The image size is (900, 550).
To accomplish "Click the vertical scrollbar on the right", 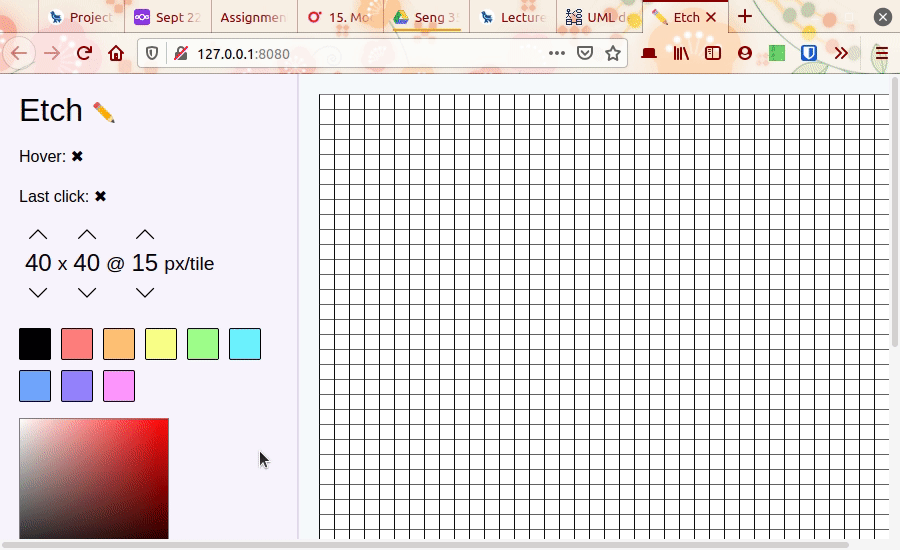I will [x=894, y=211].
